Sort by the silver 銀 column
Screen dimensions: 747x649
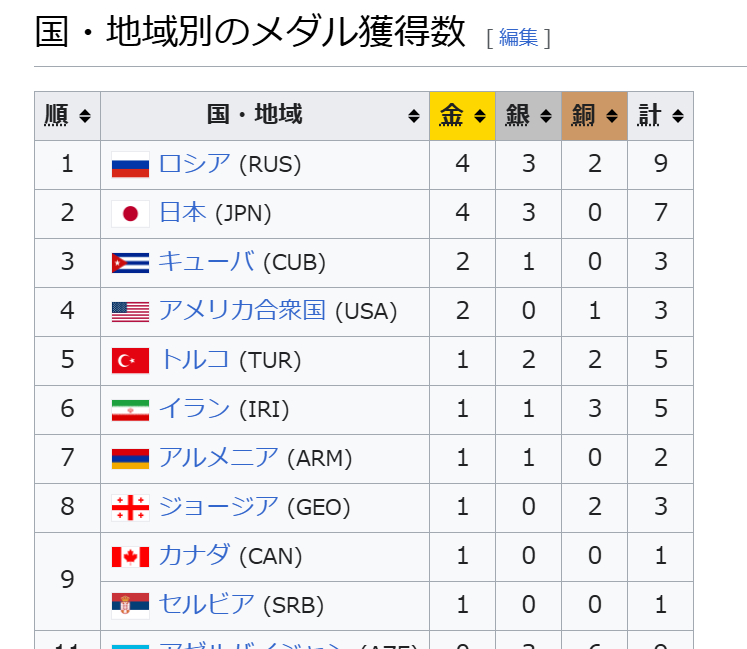pos(528,116)
